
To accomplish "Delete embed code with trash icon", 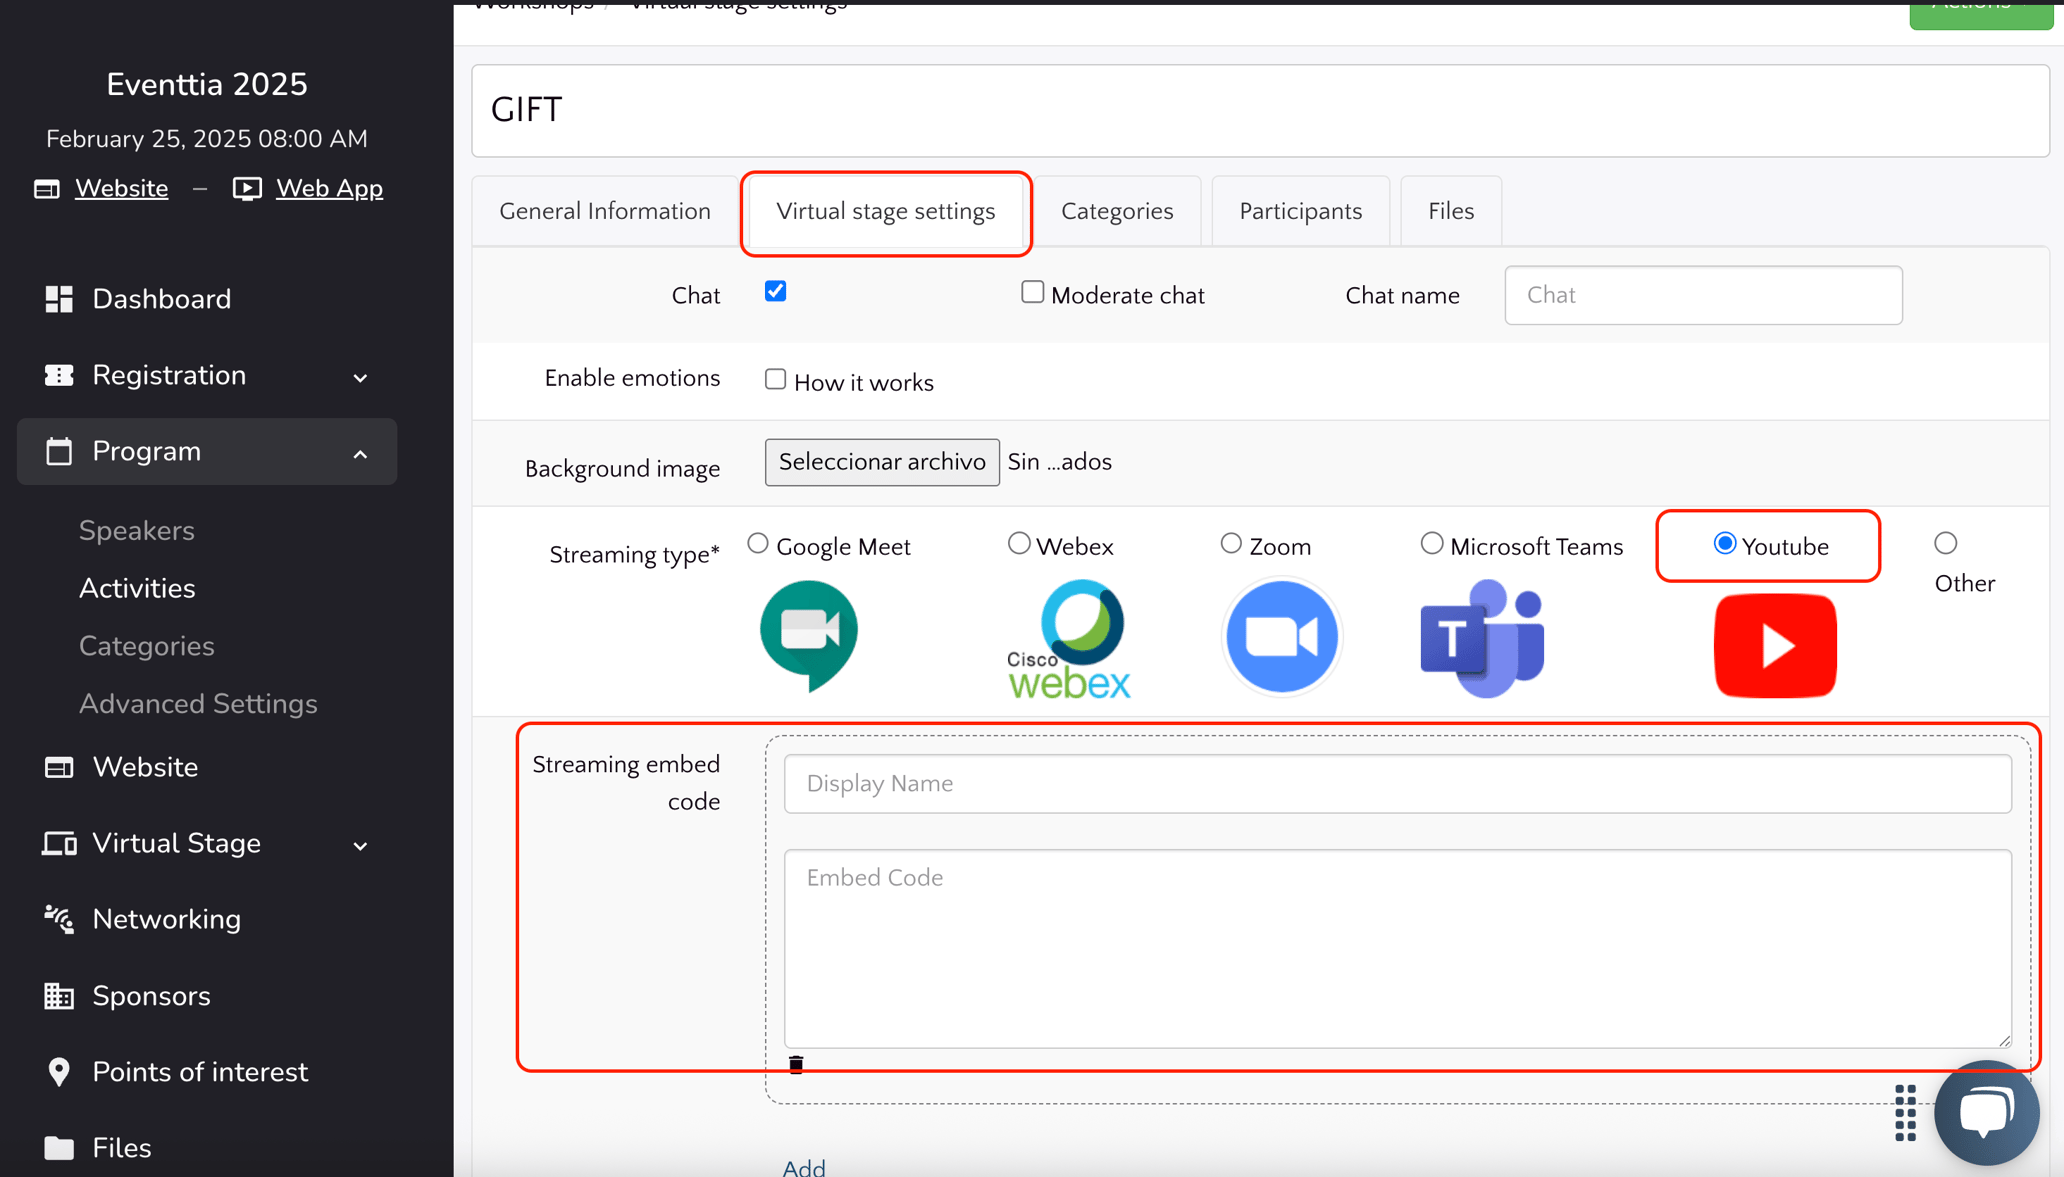I will 796,1064.
